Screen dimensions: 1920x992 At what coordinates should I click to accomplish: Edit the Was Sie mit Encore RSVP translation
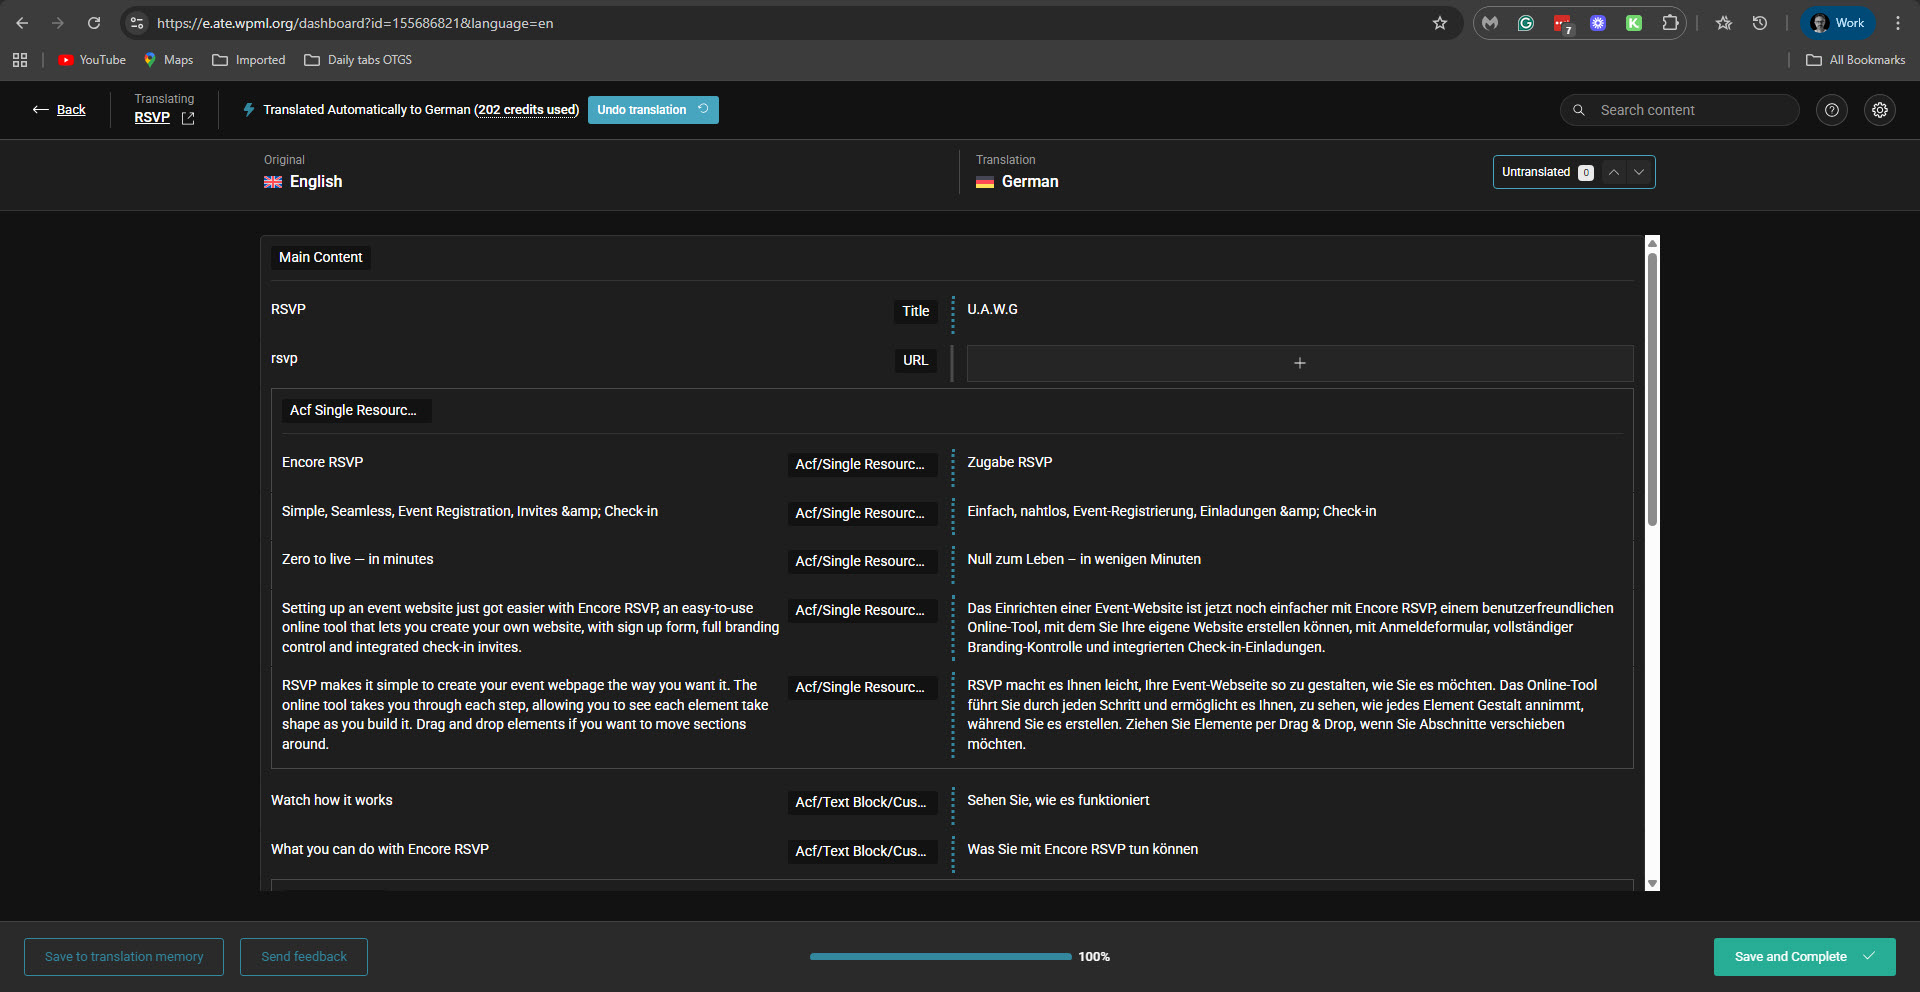click(x=1083, y=849)
